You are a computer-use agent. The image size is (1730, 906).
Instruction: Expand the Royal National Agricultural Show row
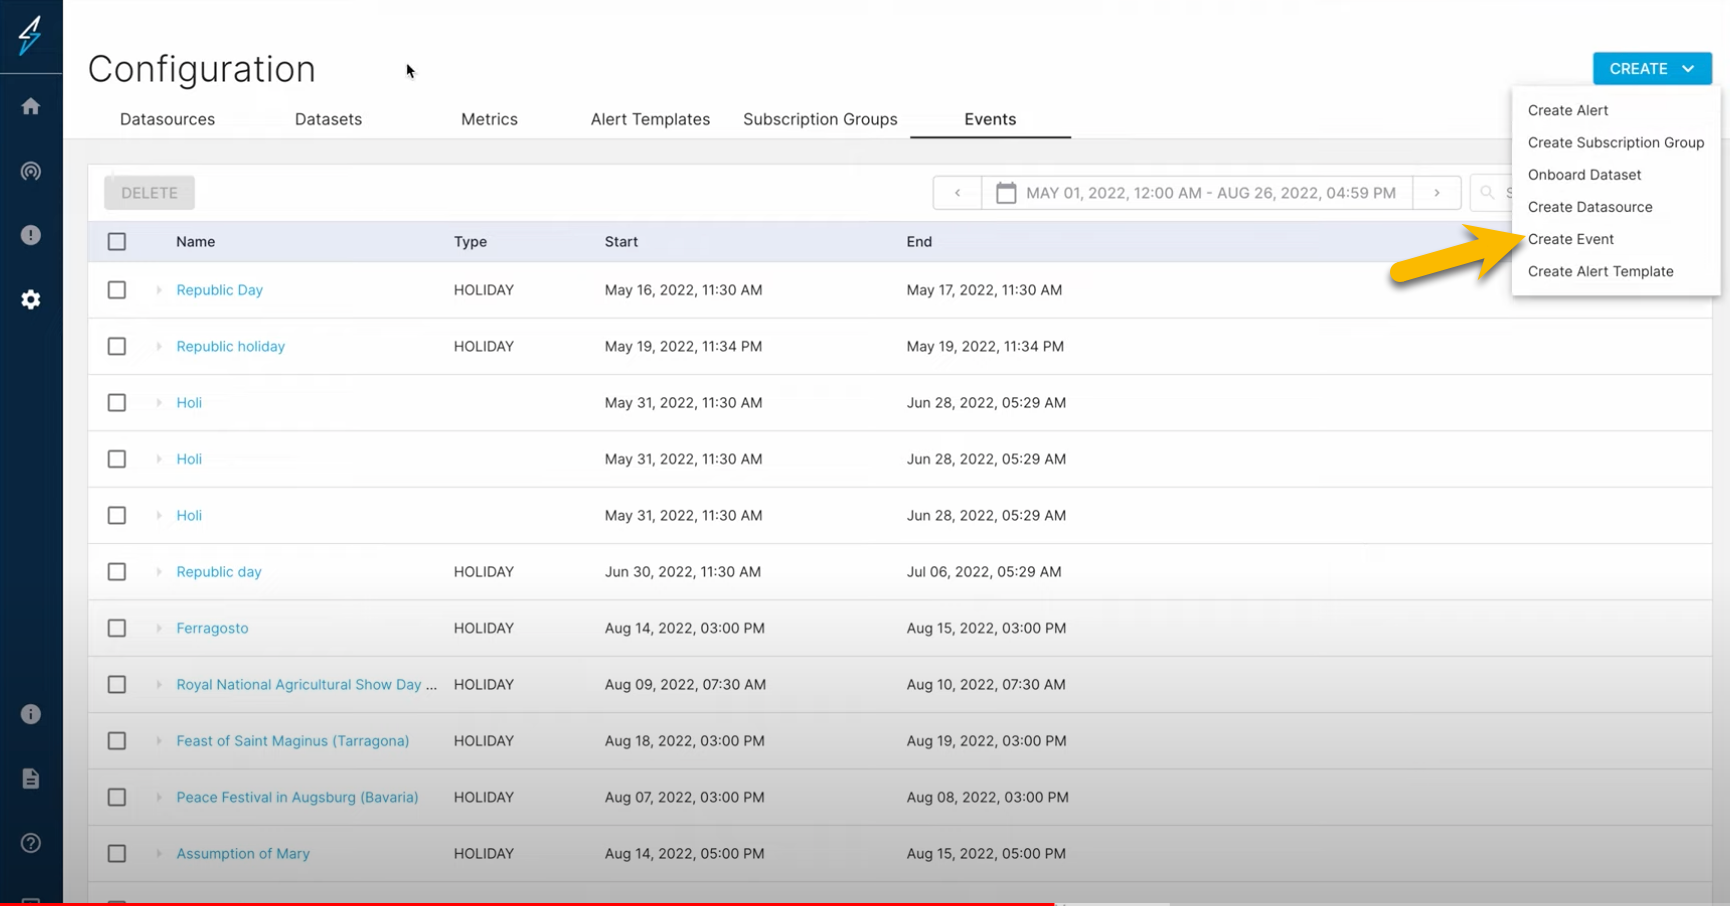coord(159,685)
